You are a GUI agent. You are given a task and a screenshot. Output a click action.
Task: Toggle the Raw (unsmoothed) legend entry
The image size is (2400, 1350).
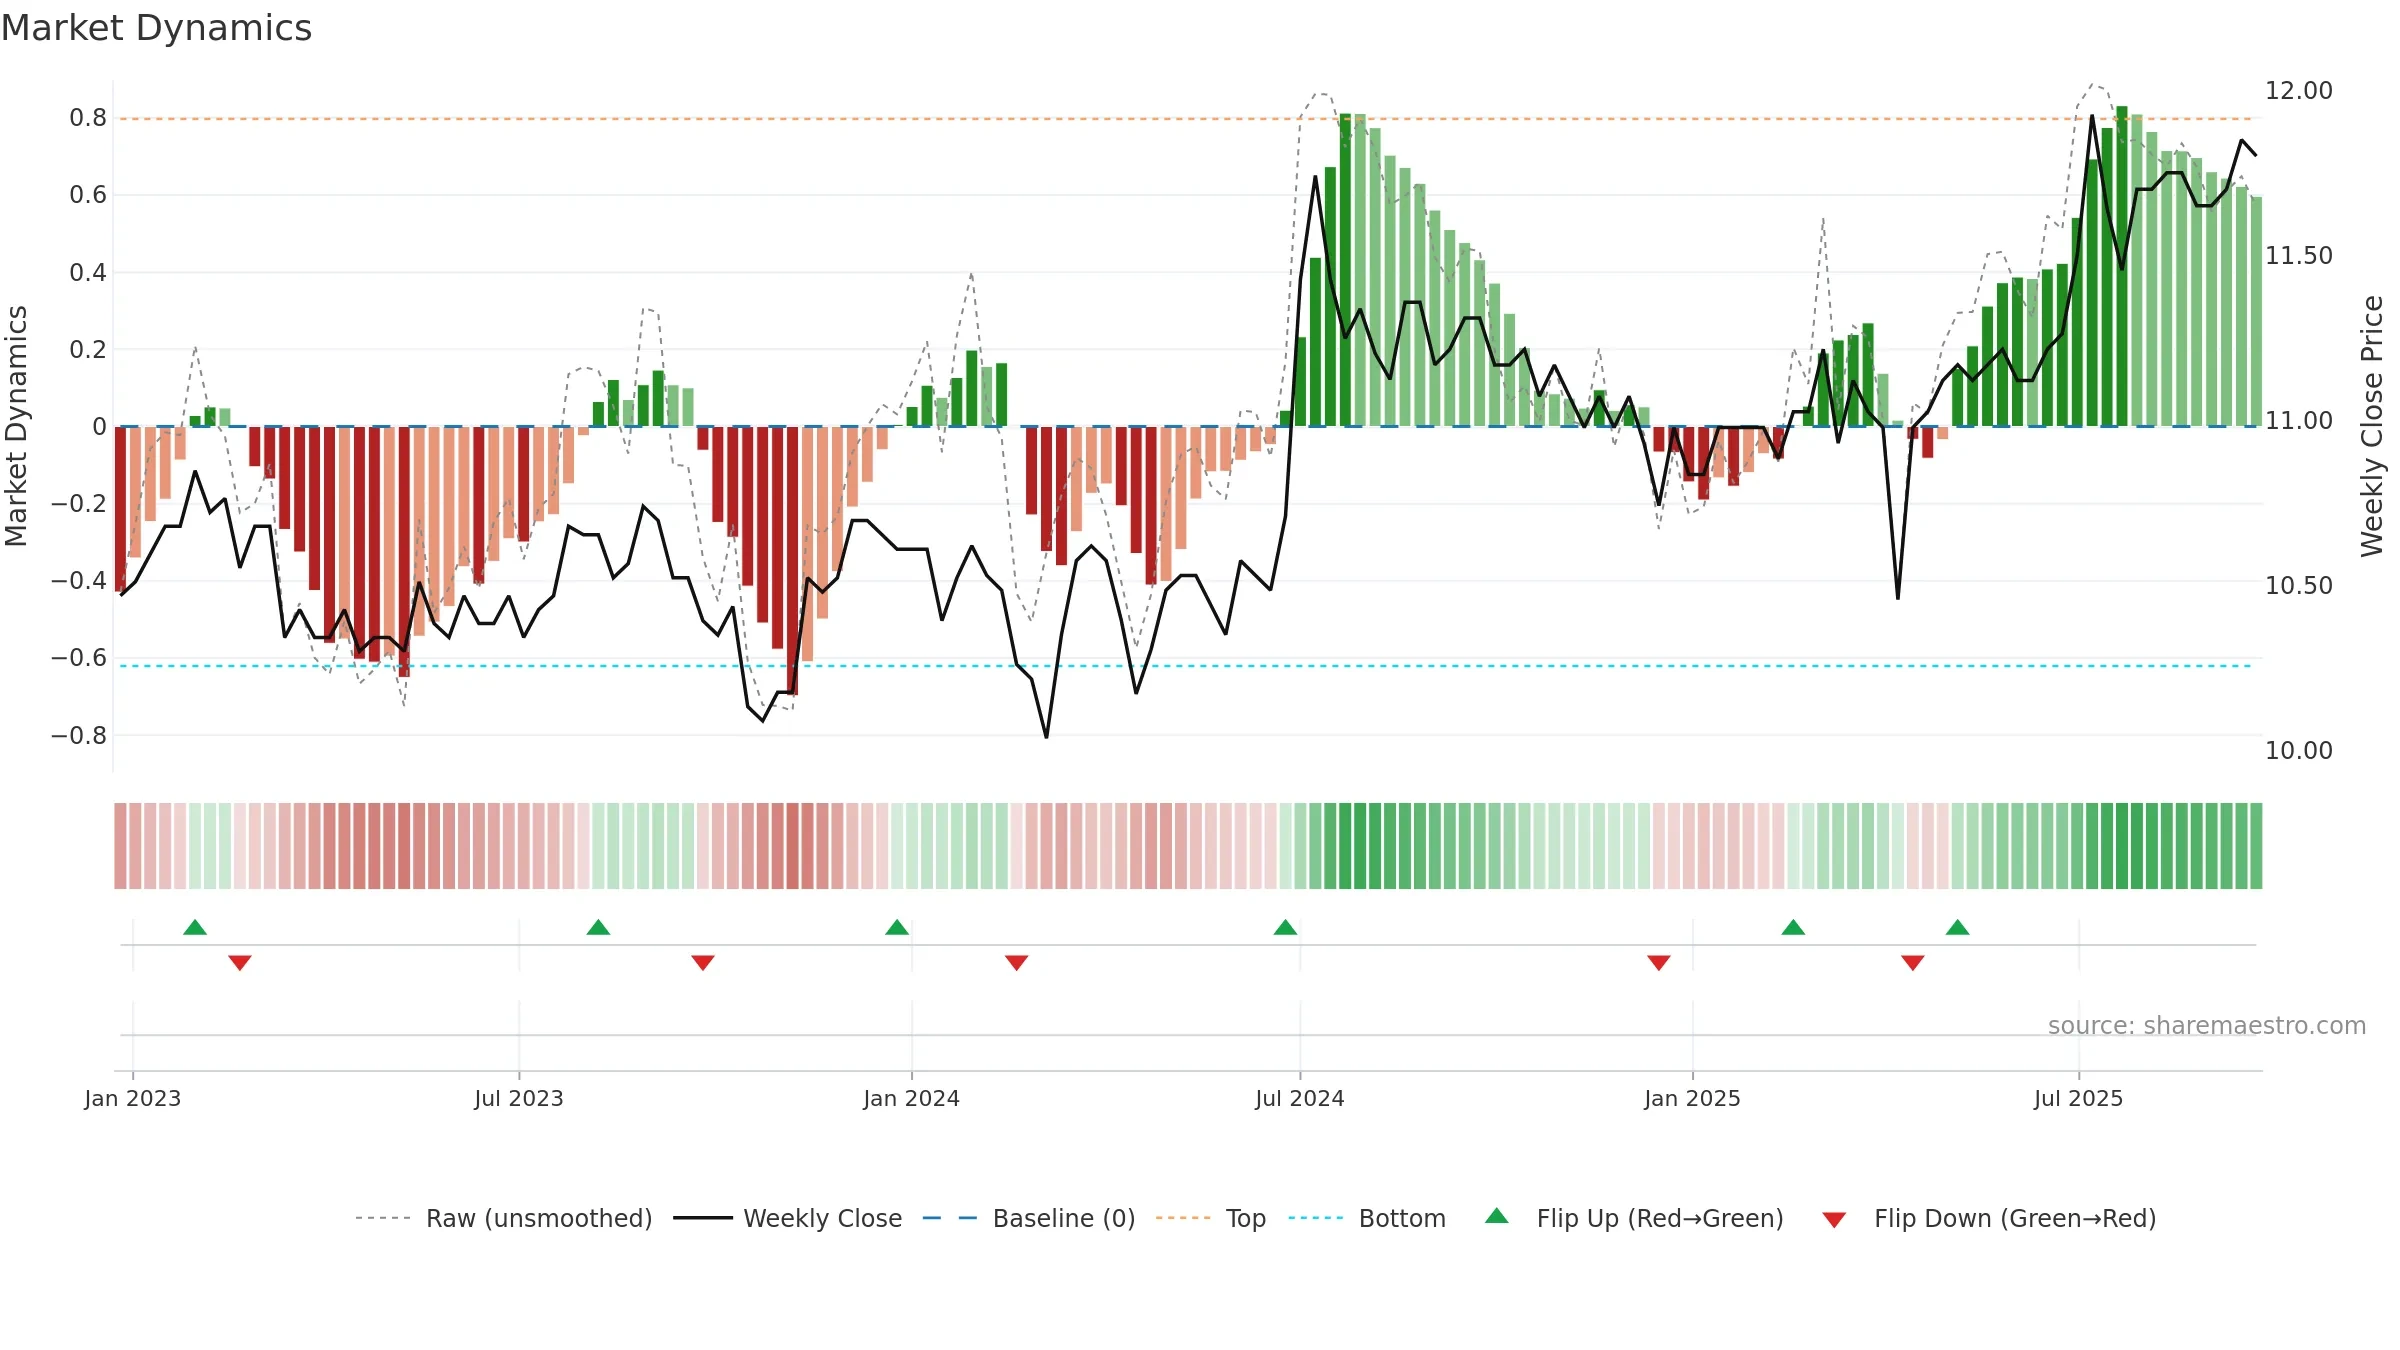click(x=504, y=1218)
